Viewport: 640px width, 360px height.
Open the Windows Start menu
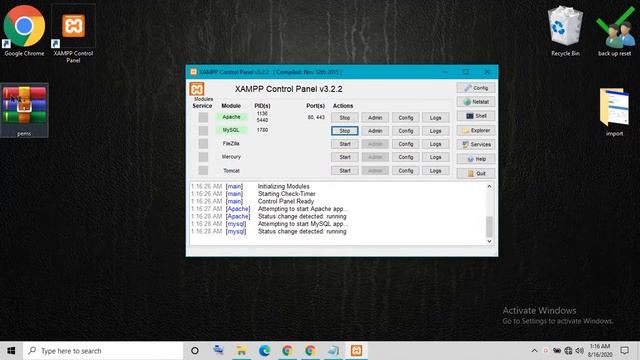(11, 351)
